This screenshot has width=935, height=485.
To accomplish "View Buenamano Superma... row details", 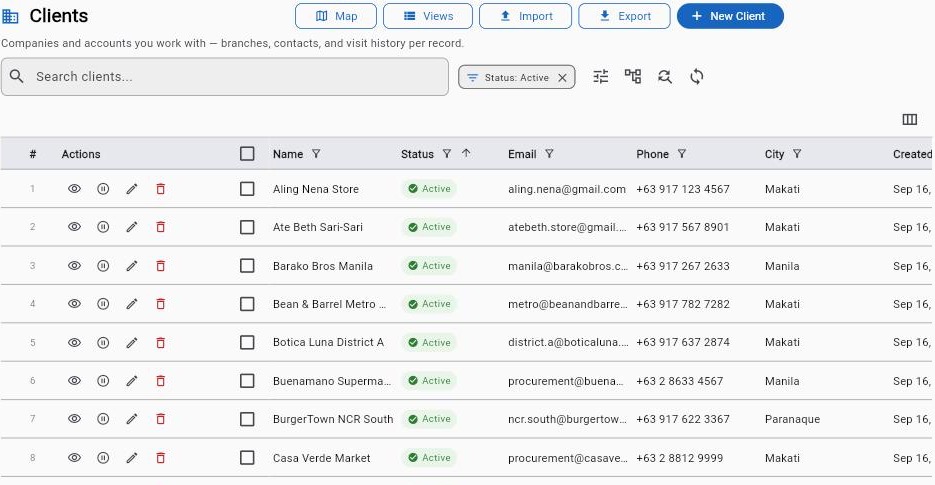I will click(x=74, y=381).
